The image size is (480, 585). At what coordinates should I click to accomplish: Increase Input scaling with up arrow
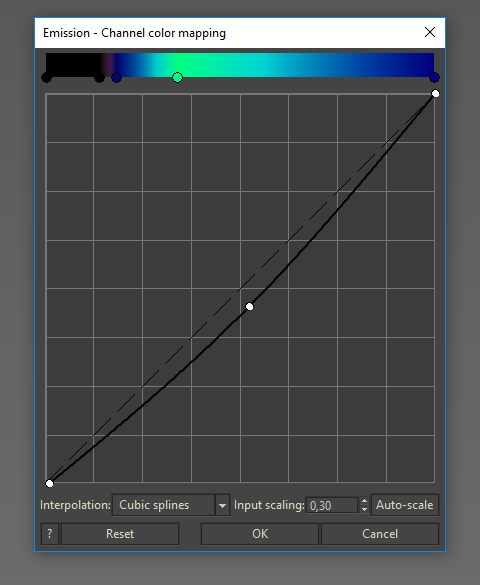tap(364, 501)
